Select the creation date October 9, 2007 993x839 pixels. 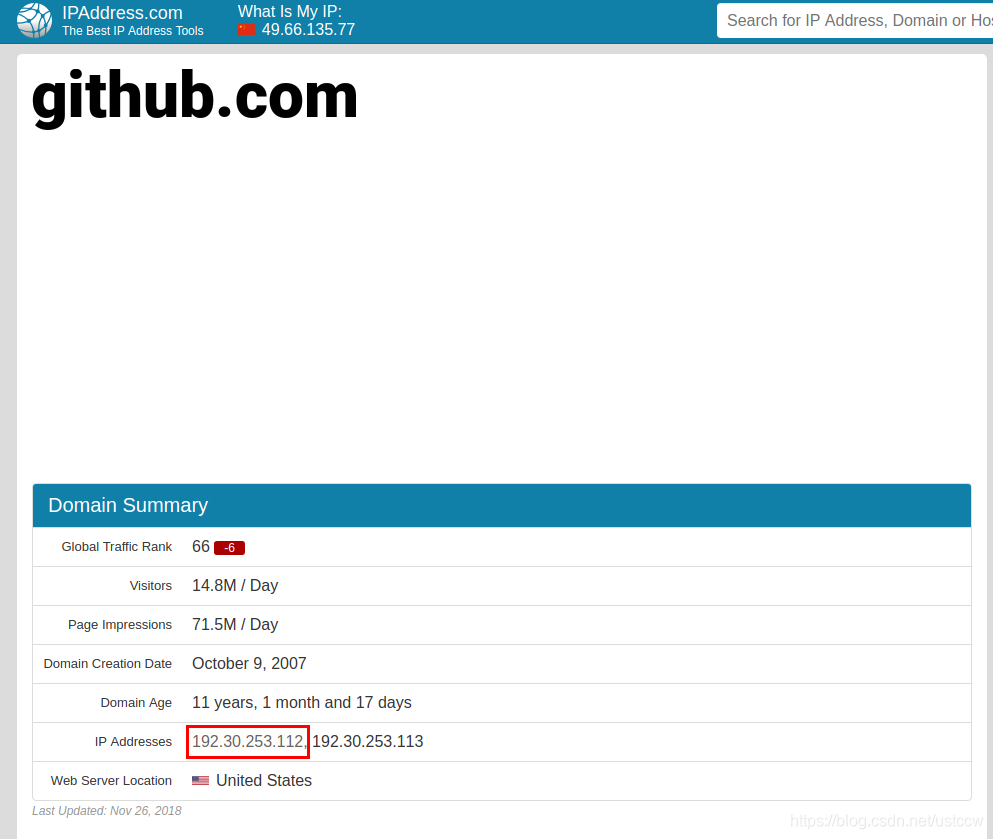click(249, 664)
